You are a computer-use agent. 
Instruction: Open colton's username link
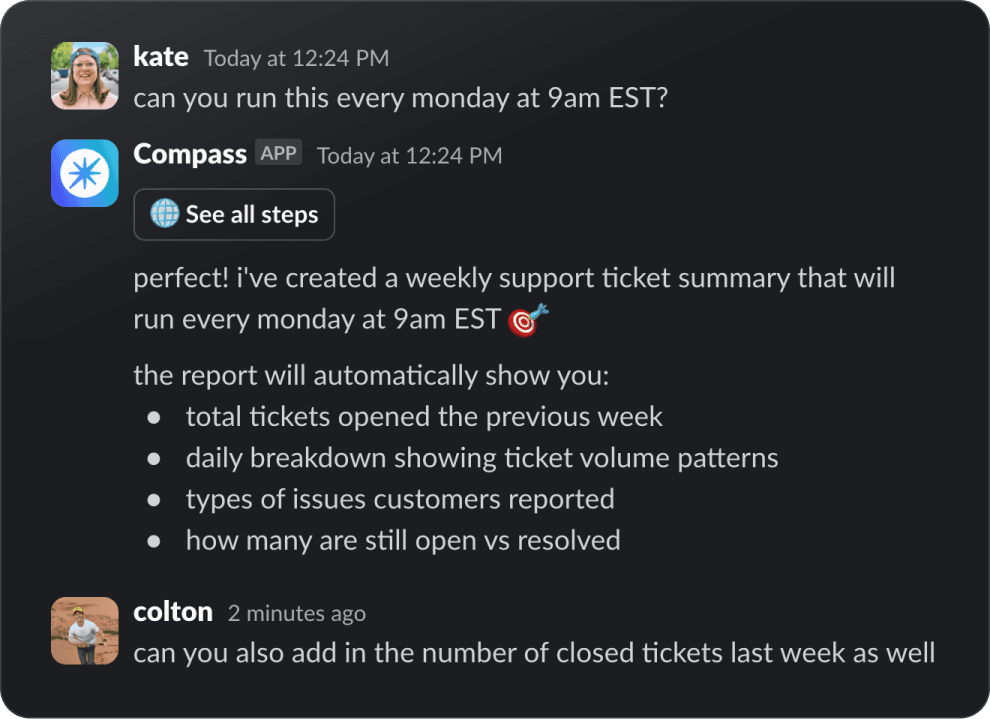[x=173, y=610]
